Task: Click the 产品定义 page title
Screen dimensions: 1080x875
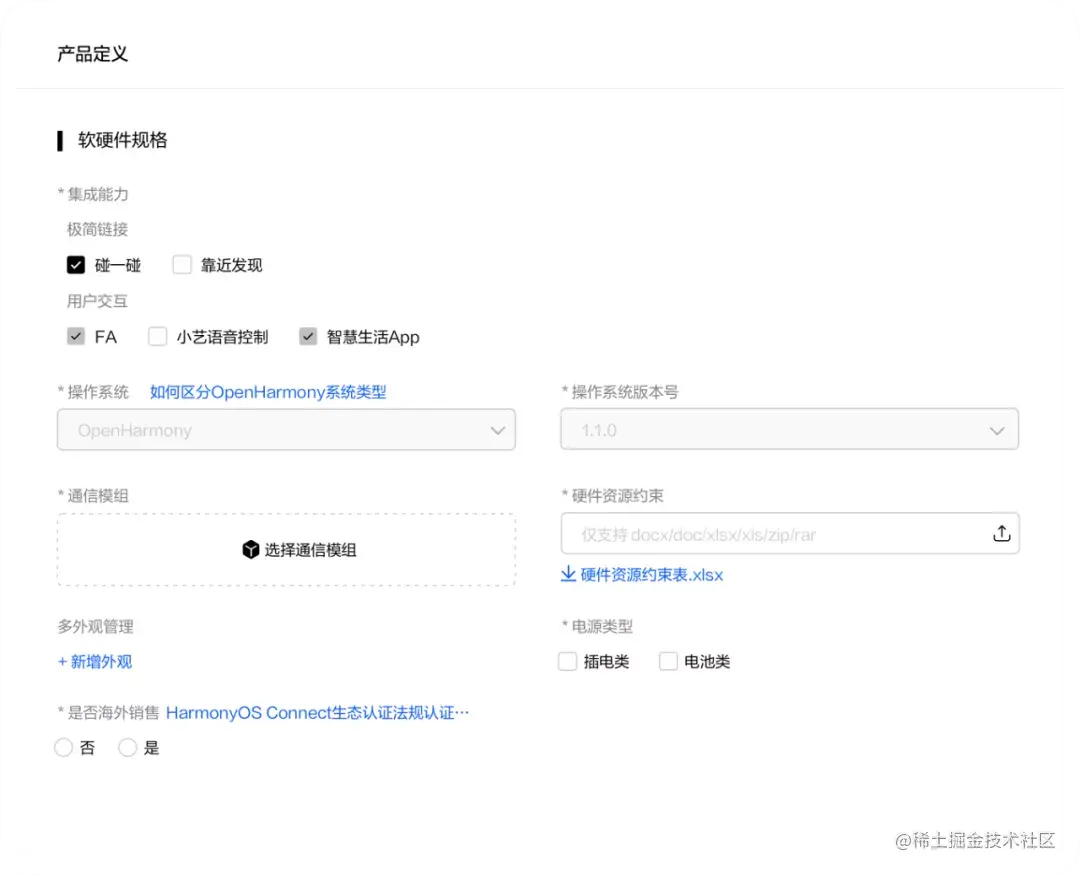Action: pos(92,54)
